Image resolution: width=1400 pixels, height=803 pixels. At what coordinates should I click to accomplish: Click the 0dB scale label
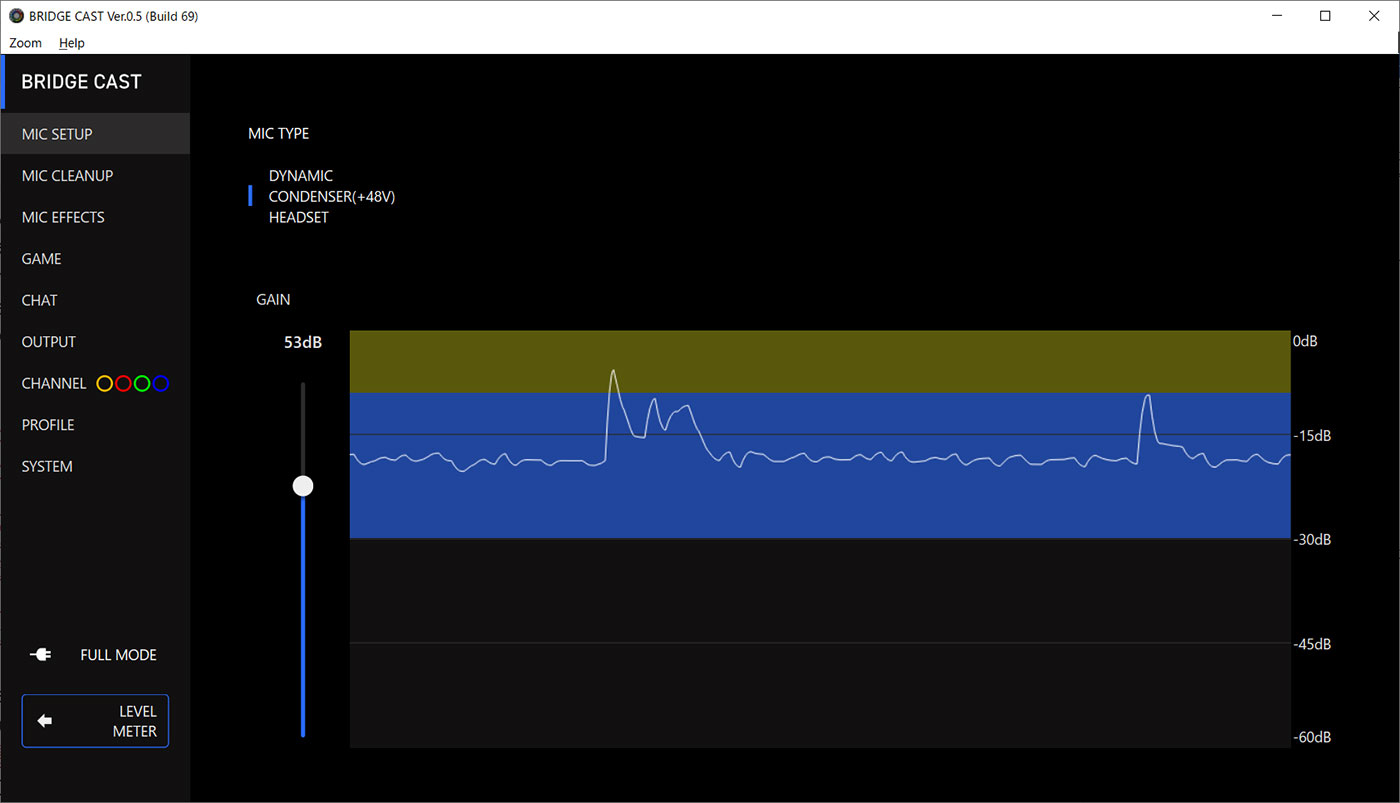coord(1305,341)
